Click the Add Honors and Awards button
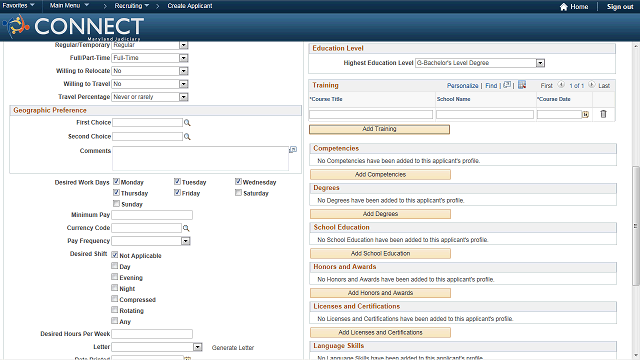640x360 pixels. pyautogui.click(x=380, y=293)
